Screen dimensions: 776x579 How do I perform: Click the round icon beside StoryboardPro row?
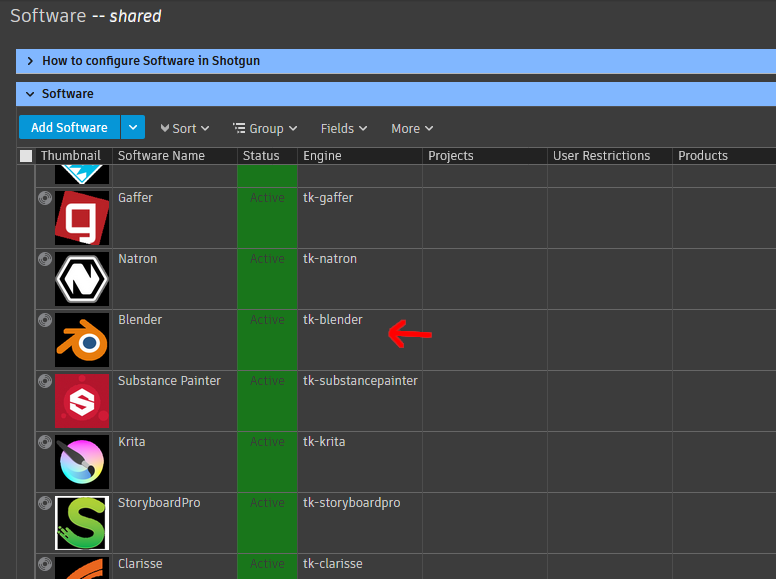tap(45, 503)
